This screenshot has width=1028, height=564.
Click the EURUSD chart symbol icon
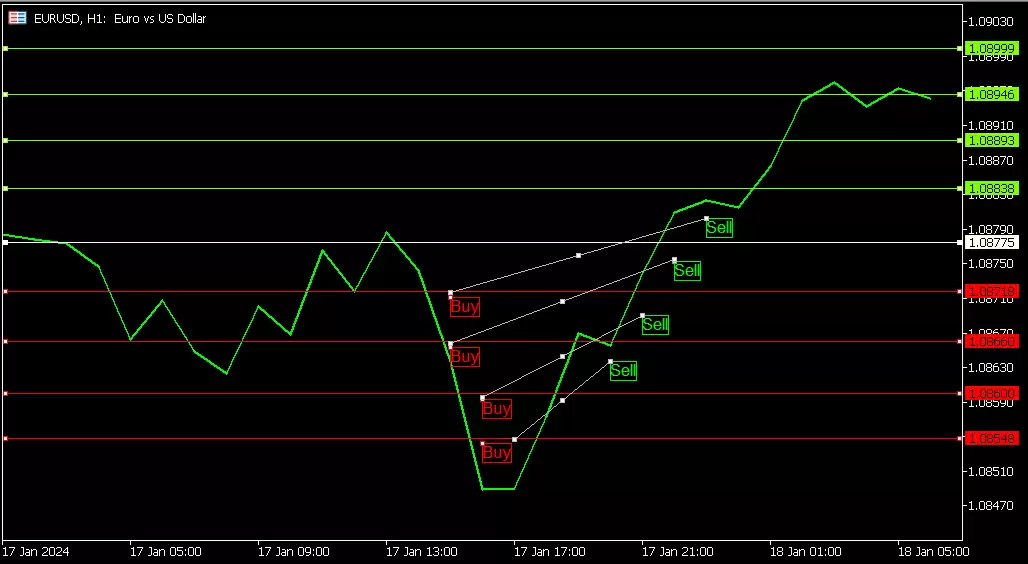(17, 18)
